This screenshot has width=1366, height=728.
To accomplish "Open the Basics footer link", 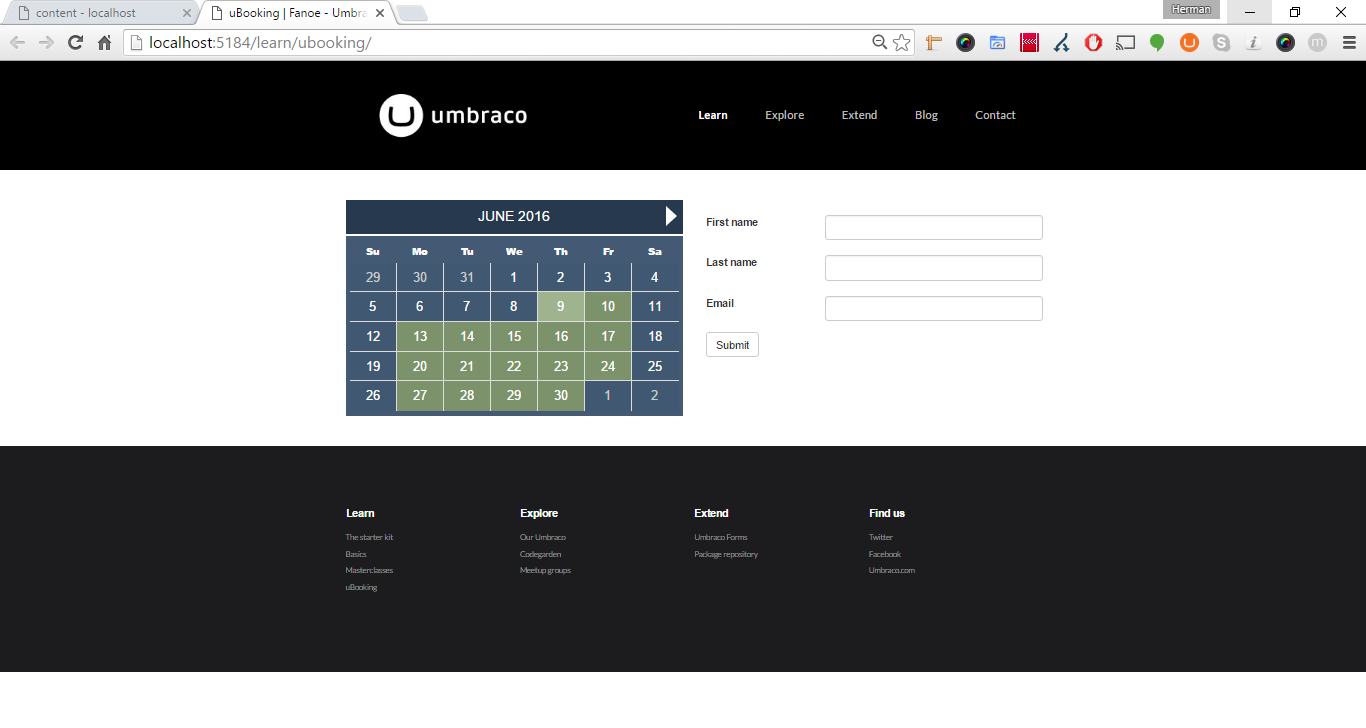I will point(356,554).
